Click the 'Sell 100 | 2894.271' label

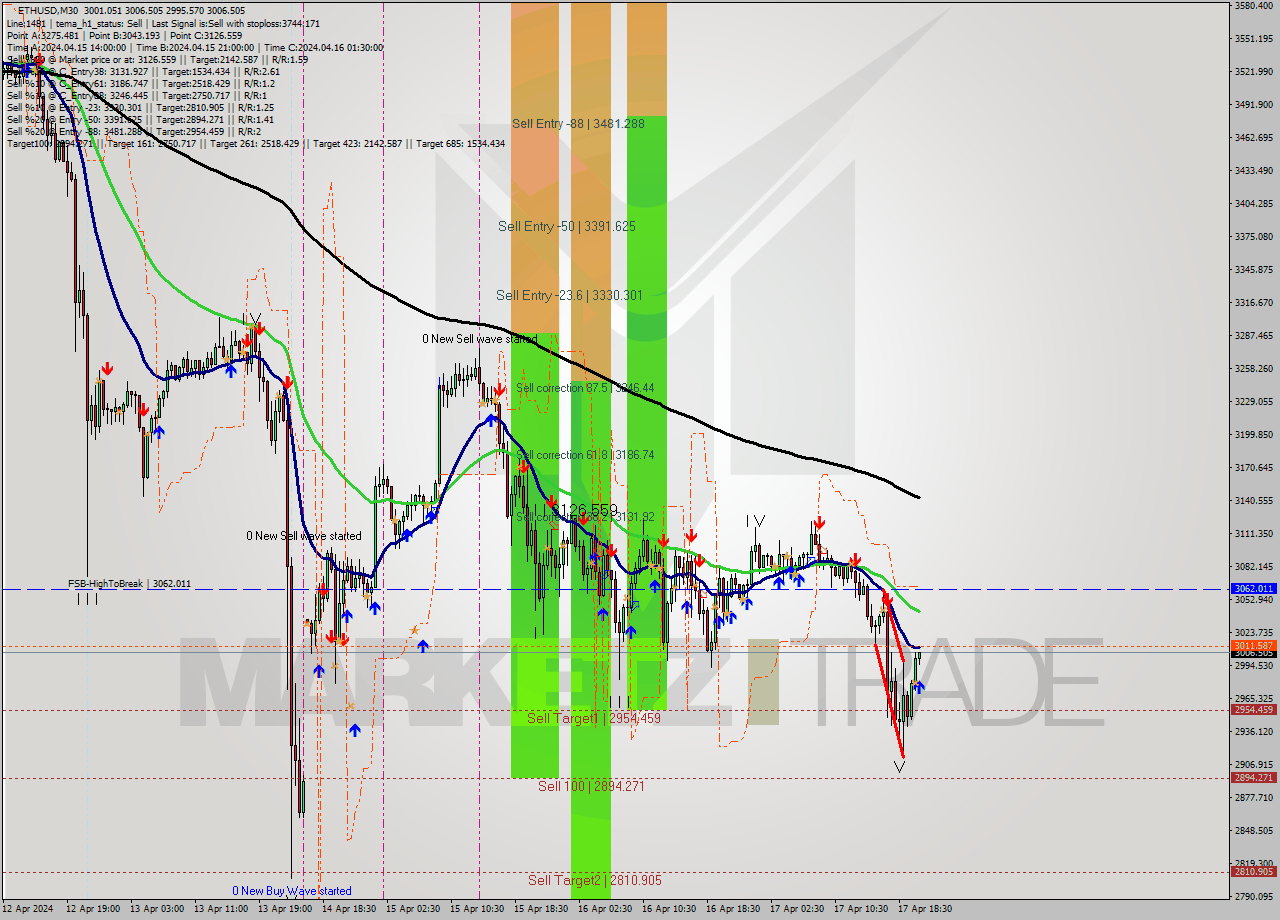[591, 786]
